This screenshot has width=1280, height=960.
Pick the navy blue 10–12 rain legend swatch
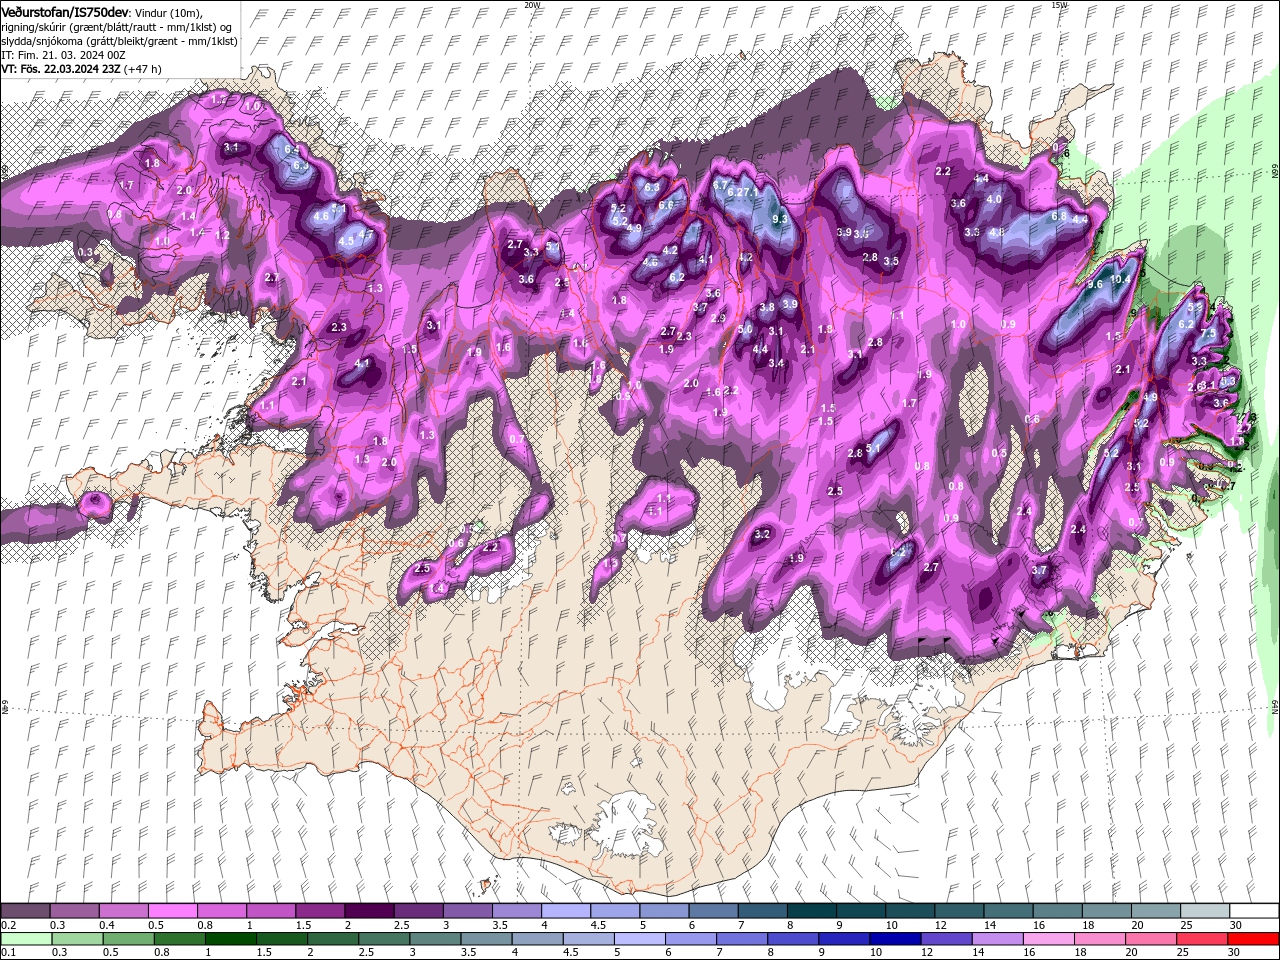pyautogui.click(x=896, y=939)
